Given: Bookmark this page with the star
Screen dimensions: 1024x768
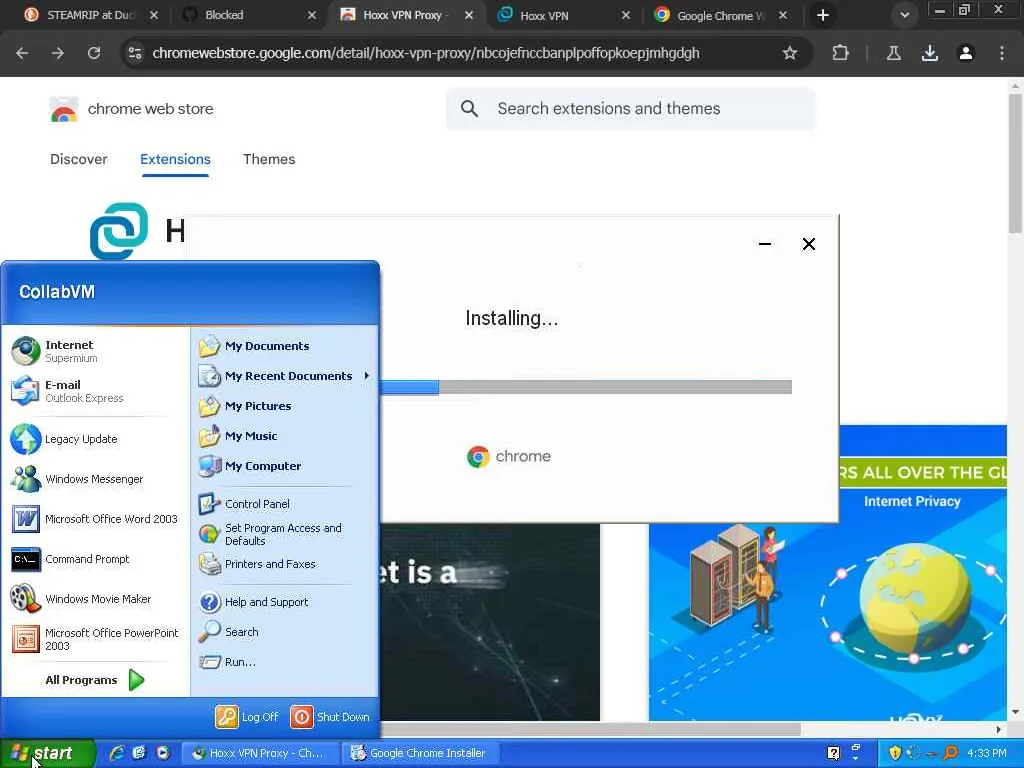Looking at the screenshot, I should tap(790, 53).
